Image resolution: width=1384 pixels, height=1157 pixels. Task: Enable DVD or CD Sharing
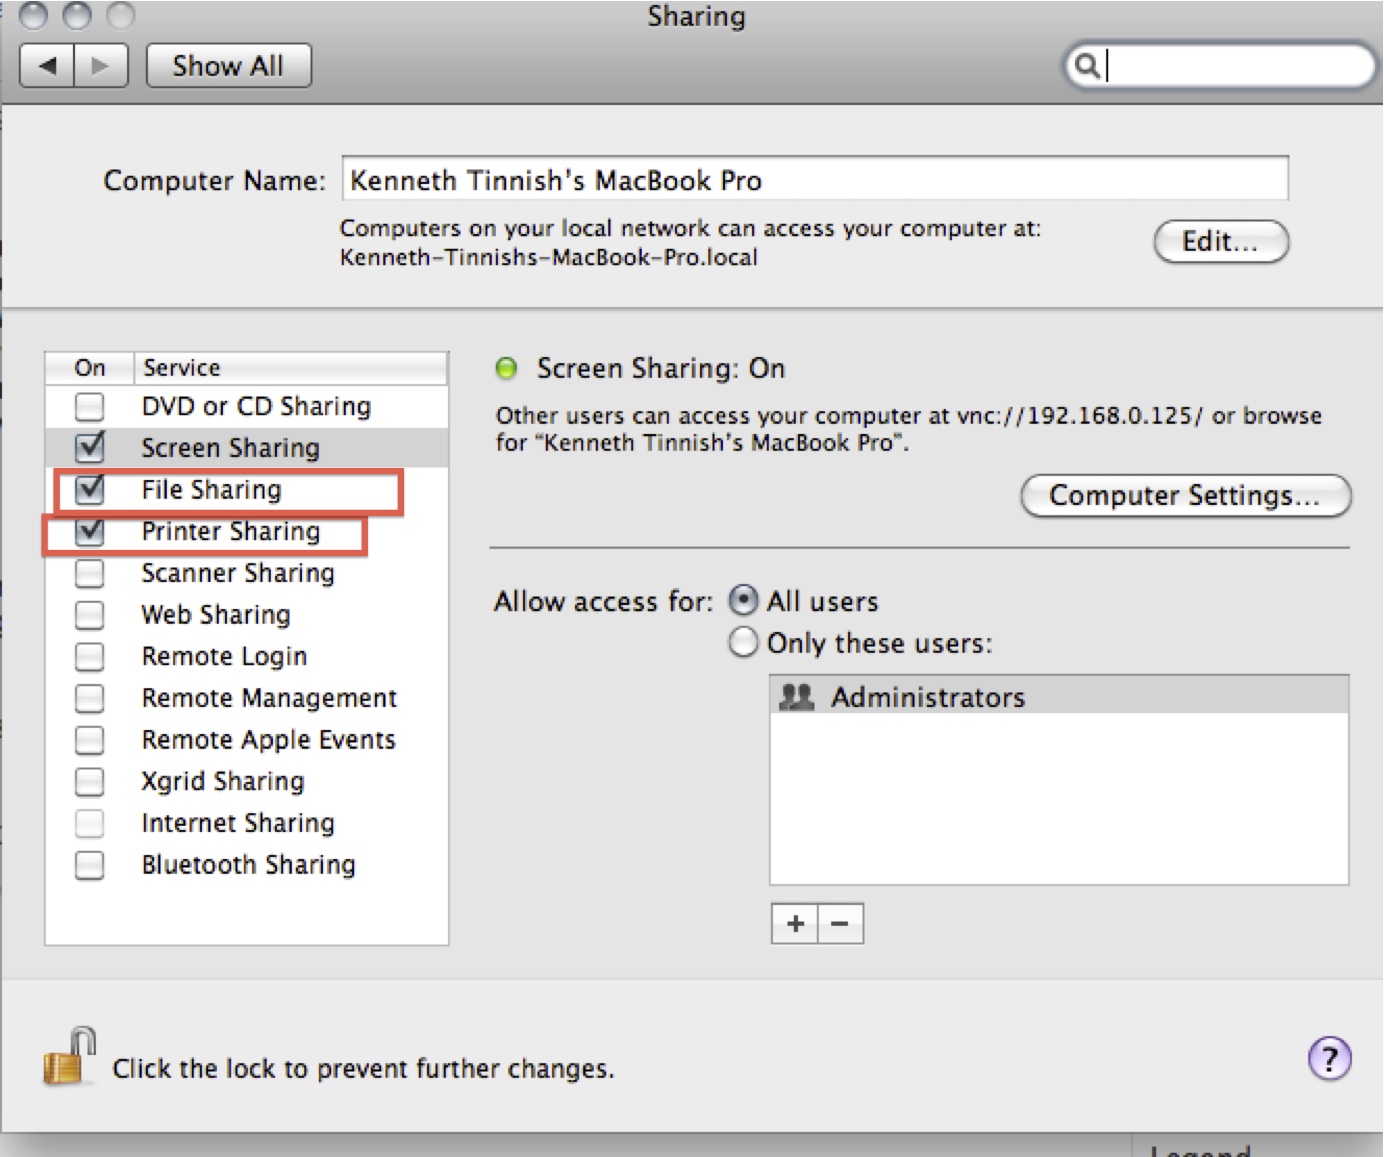point(89,407)
